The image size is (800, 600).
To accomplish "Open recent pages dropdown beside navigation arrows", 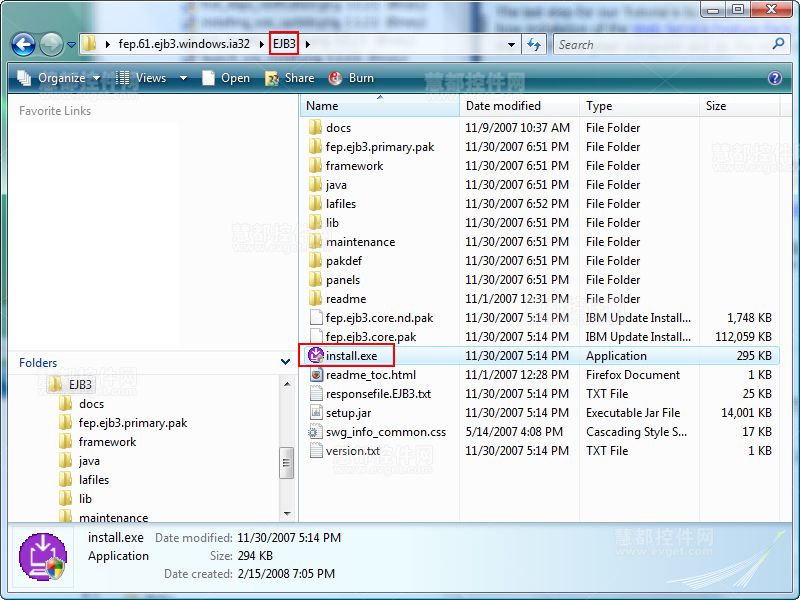I will (x=71, y=45).
